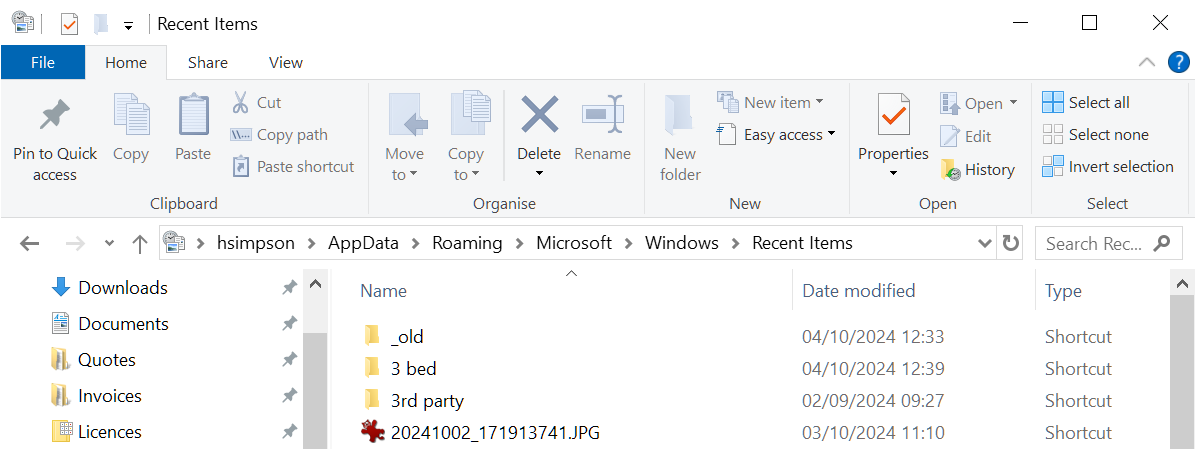Open recent locations dropdown near navigation arrows
The width and height of the screenshot is (1196, 449).
[109, 244]
